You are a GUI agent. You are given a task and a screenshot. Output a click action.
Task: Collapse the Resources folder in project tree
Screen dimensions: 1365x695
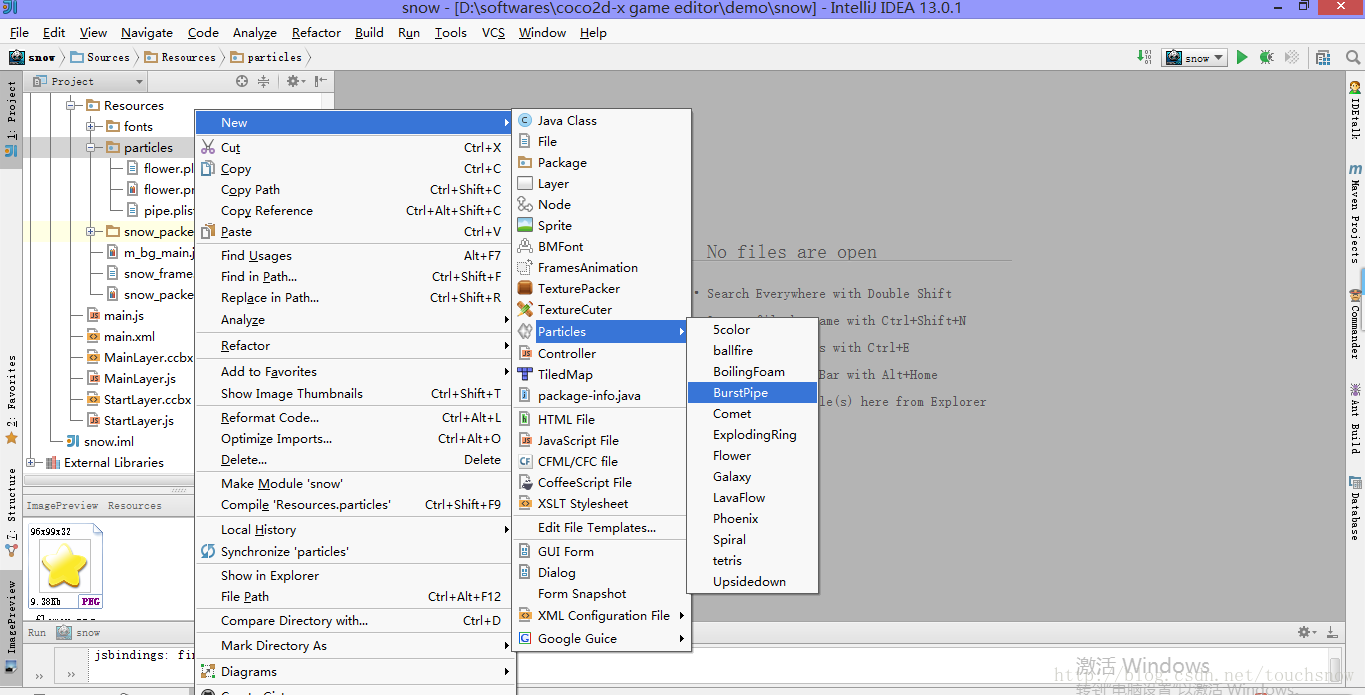(x=71, y=105)
